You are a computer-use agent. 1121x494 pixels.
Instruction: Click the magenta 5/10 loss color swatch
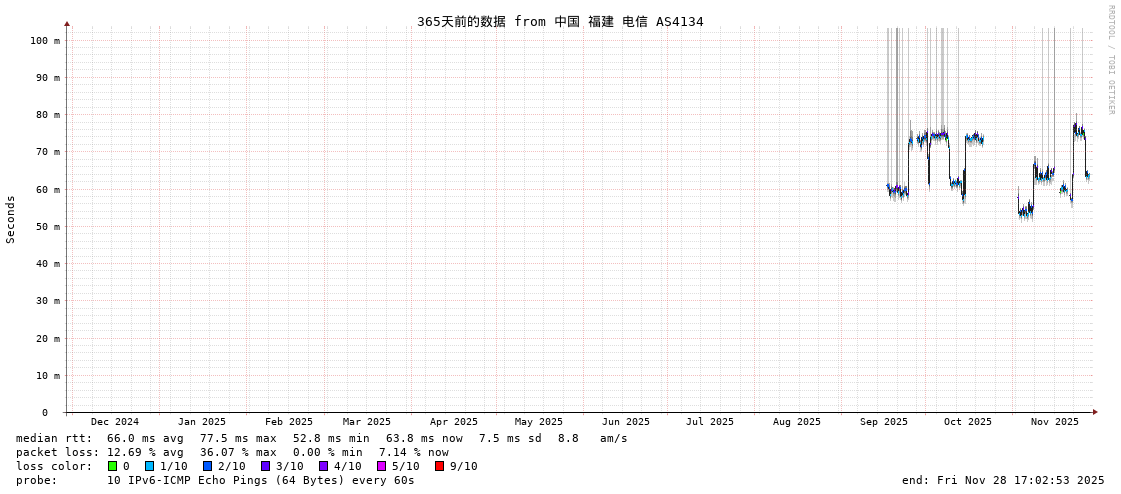point(381,466)
